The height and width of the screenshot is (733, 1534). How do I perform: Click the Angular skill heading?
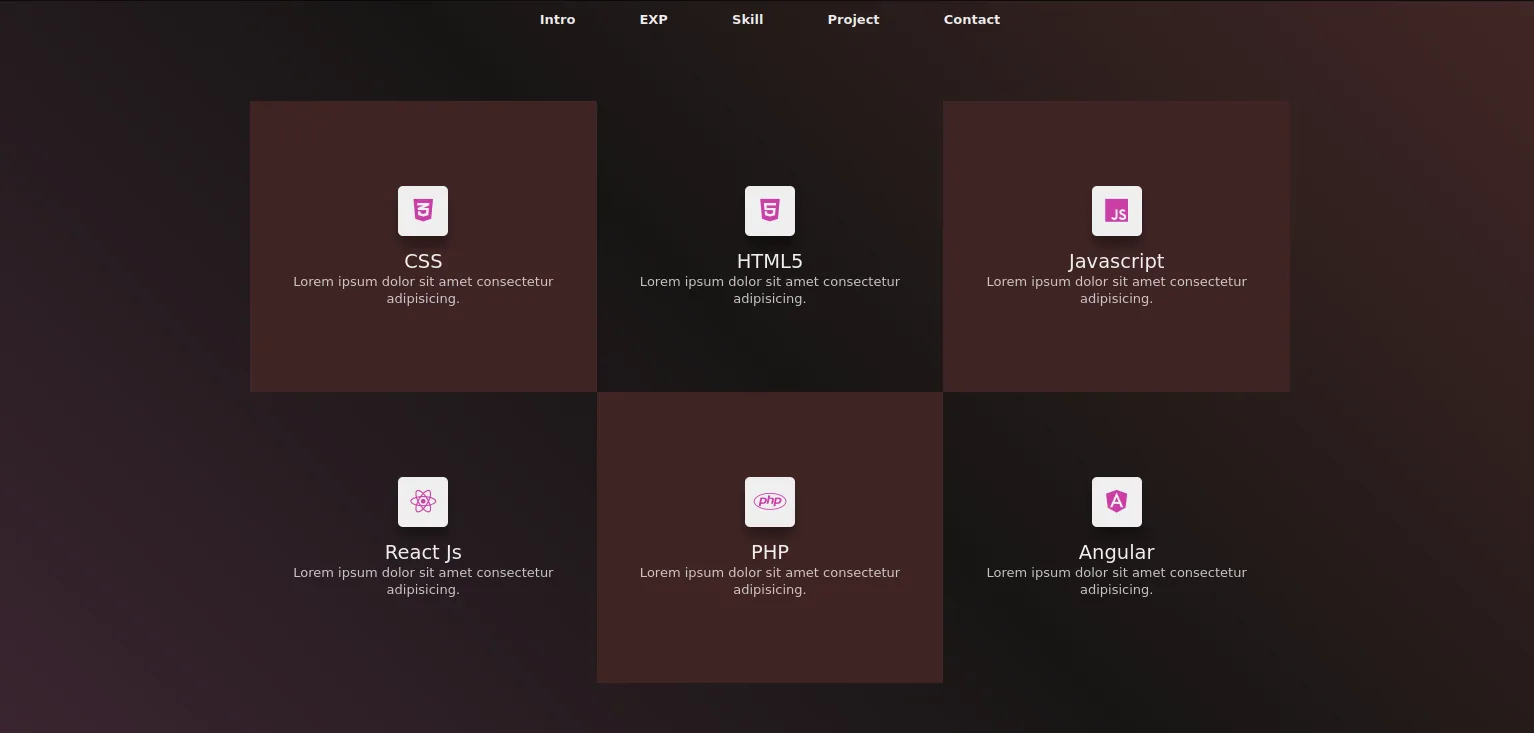point(1117,552)
